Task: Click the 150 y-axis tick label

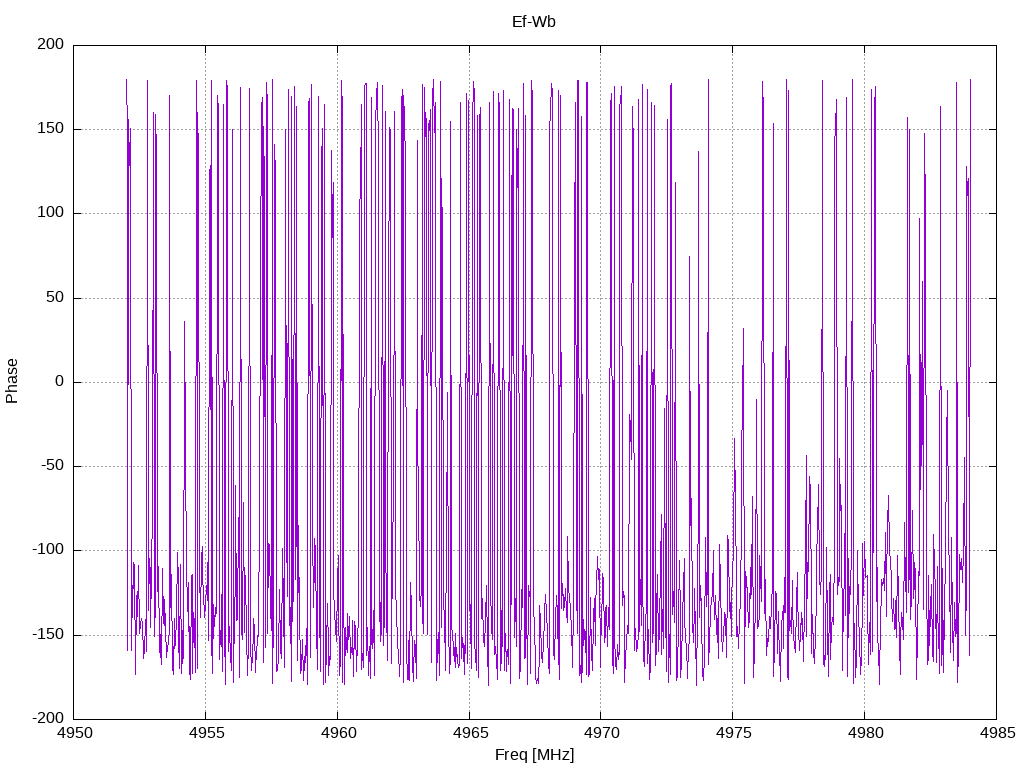Action: [x=51, y=129]
